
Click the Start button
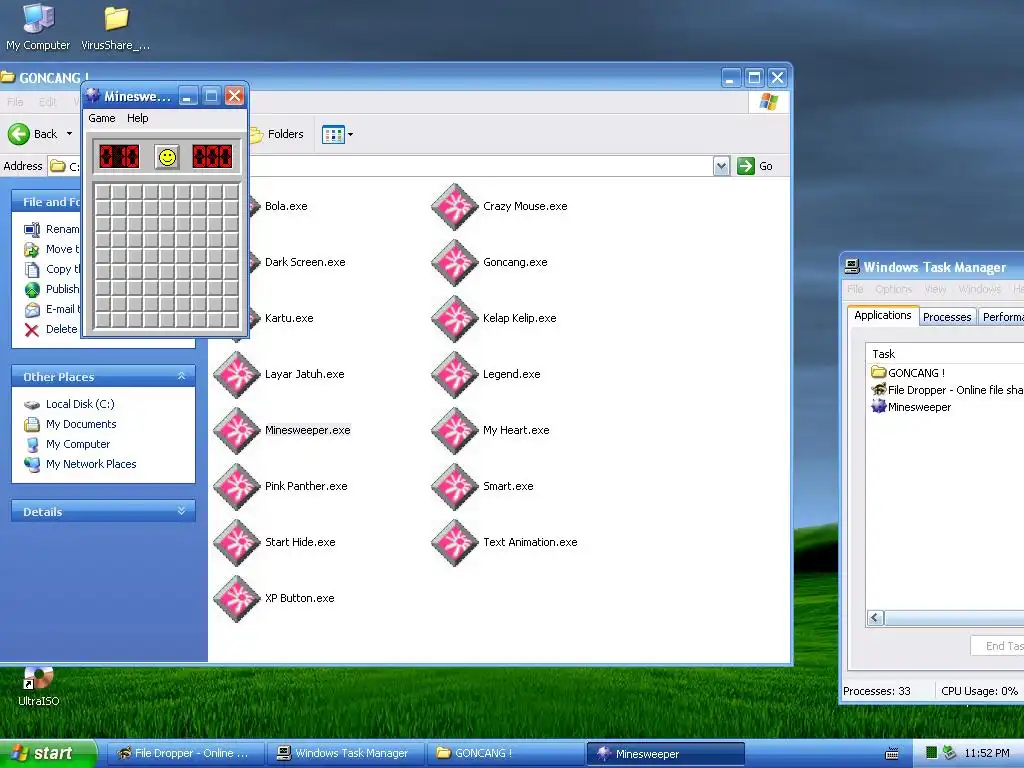pos(48,754)
